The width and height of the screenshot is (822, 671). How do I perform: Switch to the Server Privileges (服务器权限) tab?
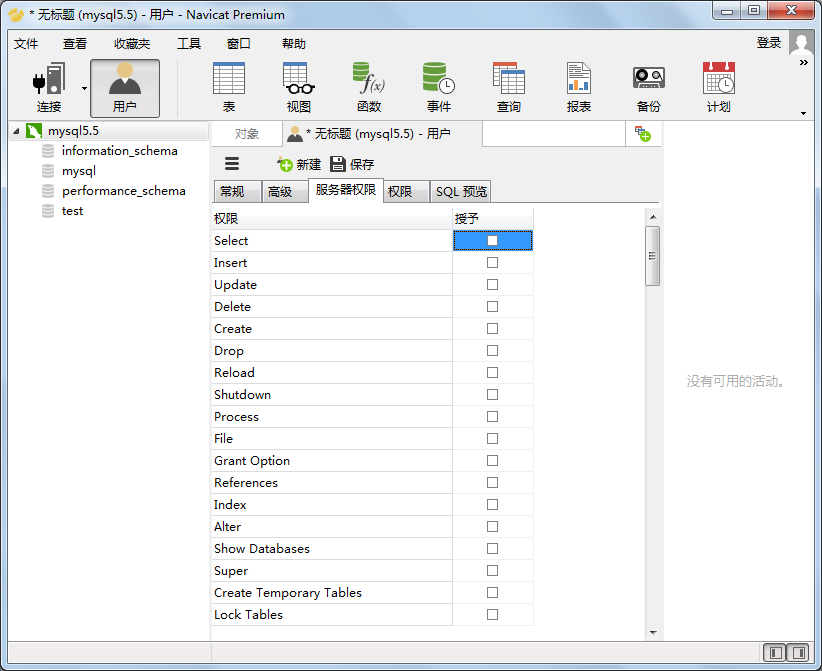coord(346,190)
